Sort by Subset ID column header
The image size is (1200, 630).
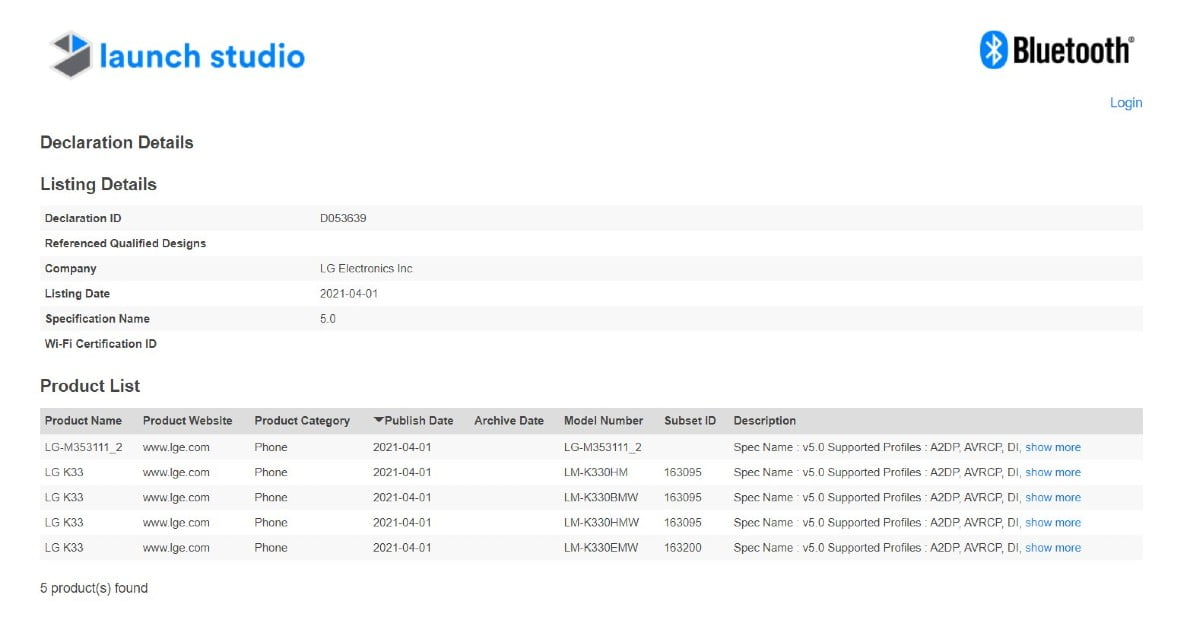coord(690,421)
